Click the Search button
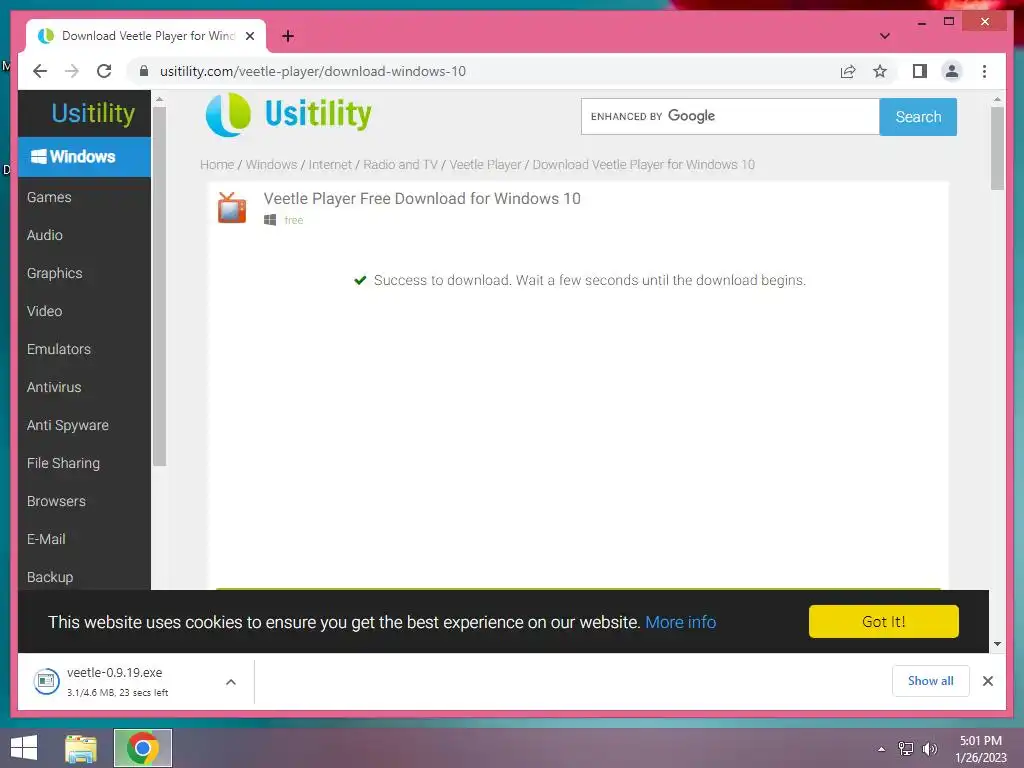Viewport: 1024px width, 768px height. (x=918, y=117)
